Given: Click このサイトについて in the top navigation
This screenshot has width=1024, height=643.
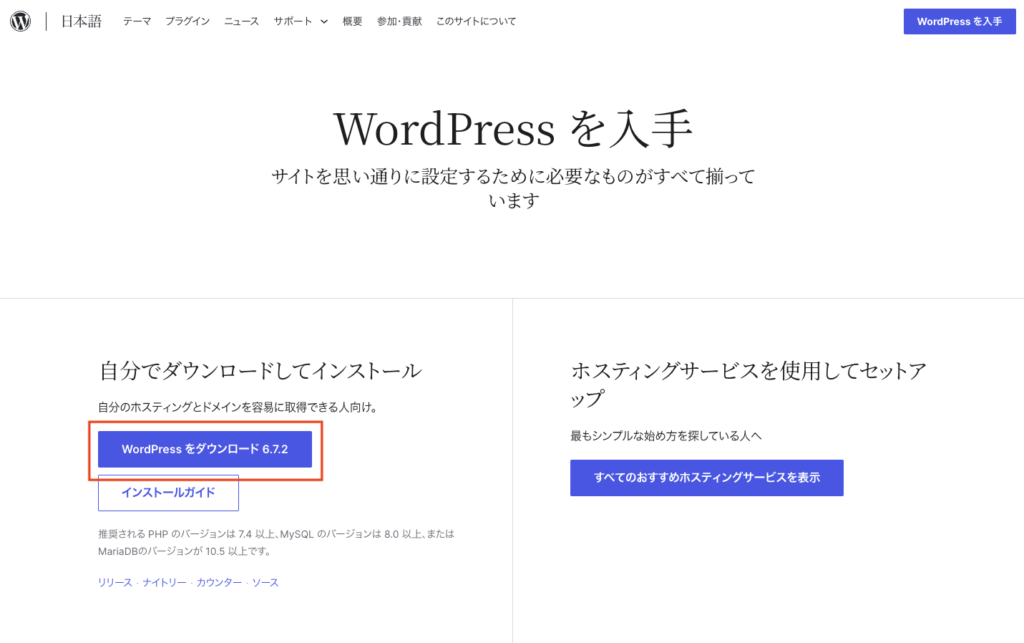Looking at the screenshot, I should 476,21.
